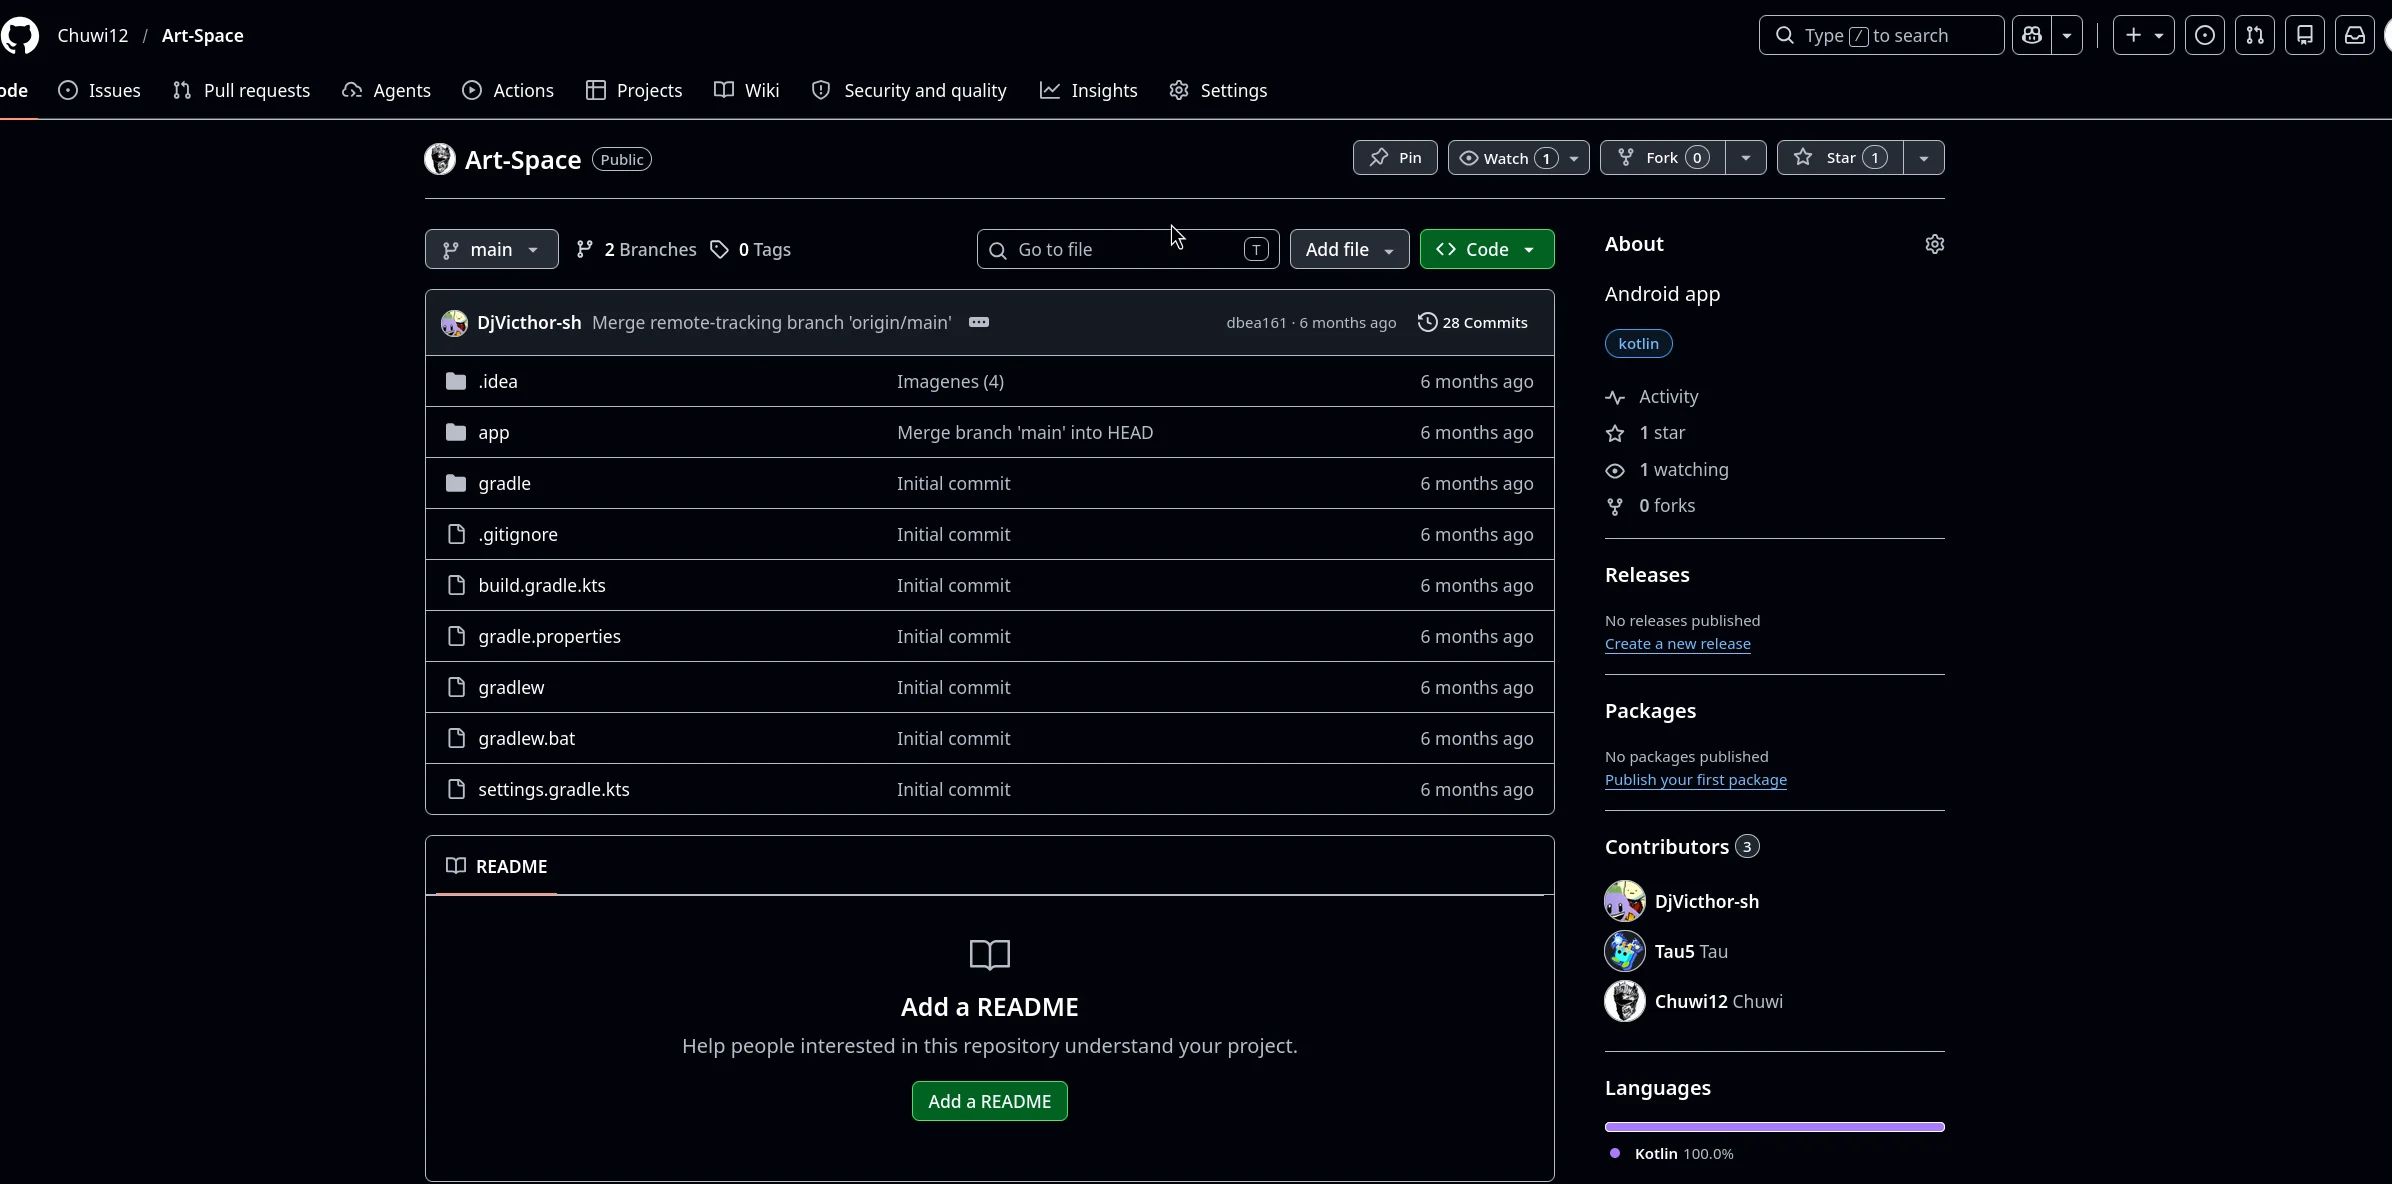Open the Wiki tab

pyautogui.click(x=747, y=90)
